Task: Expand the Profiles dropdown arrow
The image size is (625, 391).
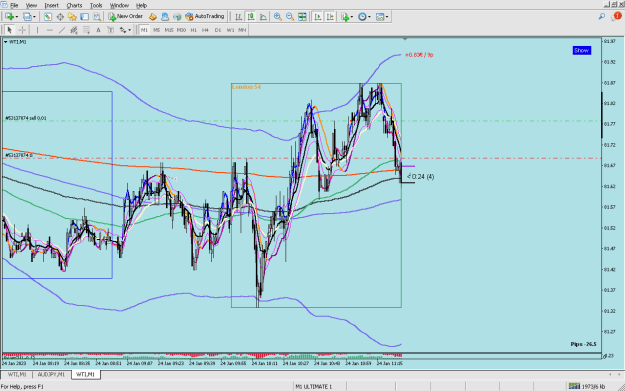Action: [x=34, y=17]
